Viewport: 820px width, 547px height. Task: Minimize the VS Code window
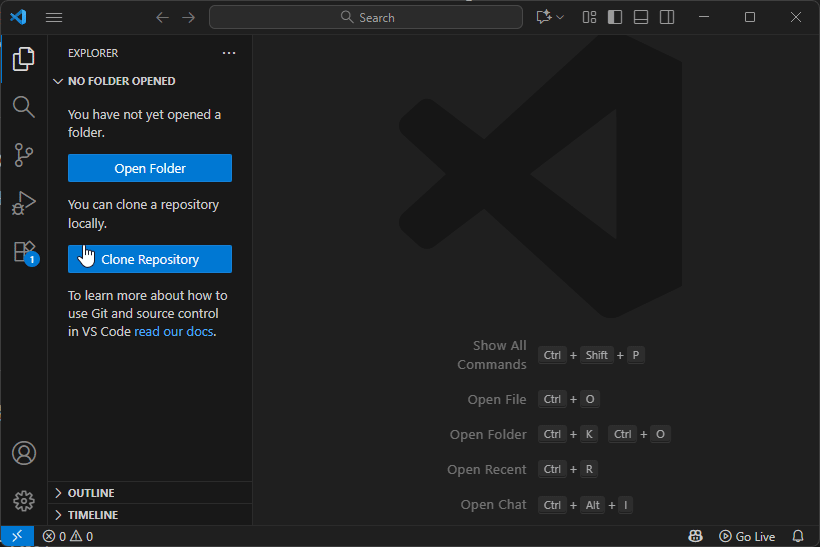coord(704,17)
